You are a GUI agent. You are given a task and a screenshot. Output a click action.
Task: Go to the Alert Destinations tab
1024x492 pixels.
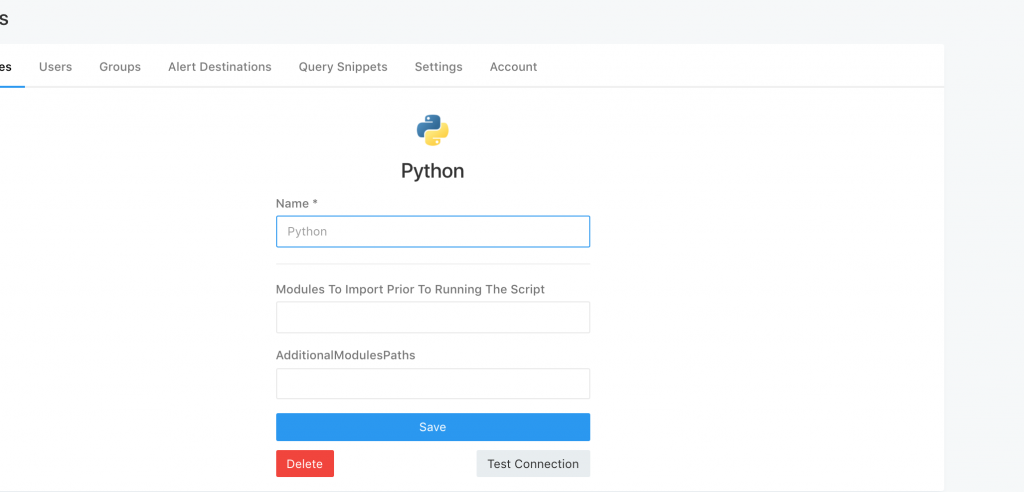[x=220, y=67]
